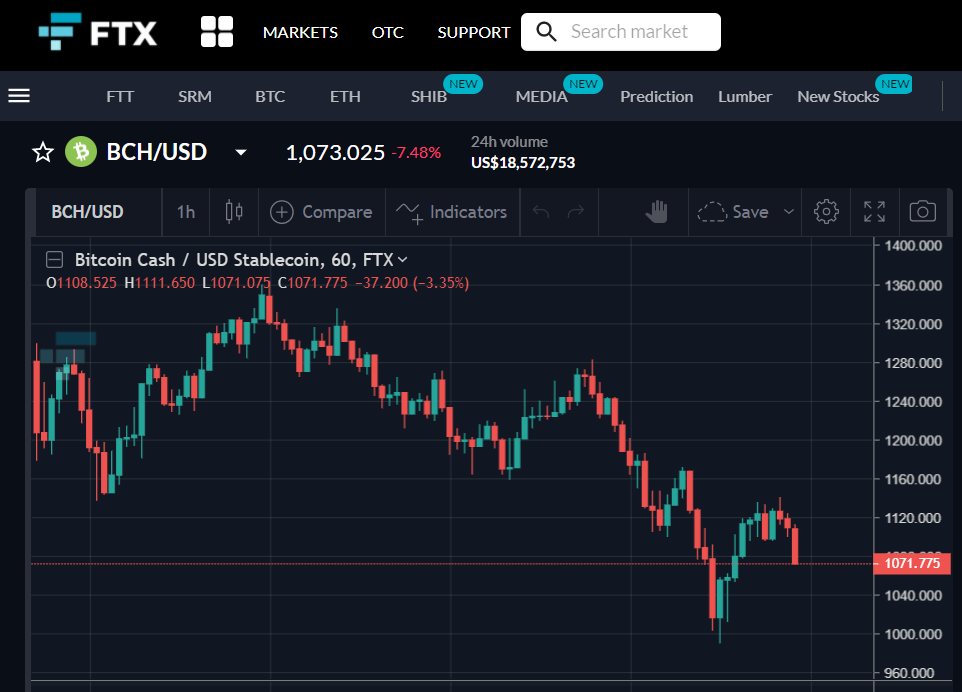Open the Save layout dropdown arrow
962x692 pixels.
789,212
